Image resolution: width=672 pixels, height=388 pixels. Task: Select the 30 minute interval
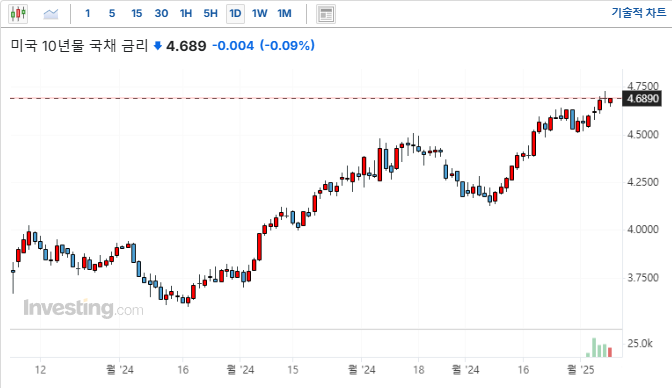[x=161, y=14]
